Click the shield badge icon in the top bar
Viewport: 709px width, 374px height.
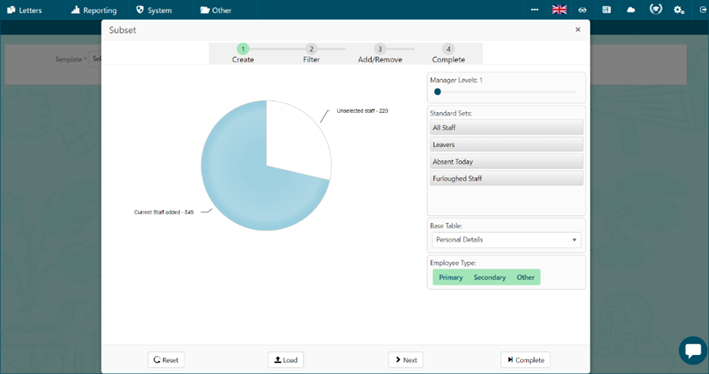pyautogui.click(x=656, y=9)
